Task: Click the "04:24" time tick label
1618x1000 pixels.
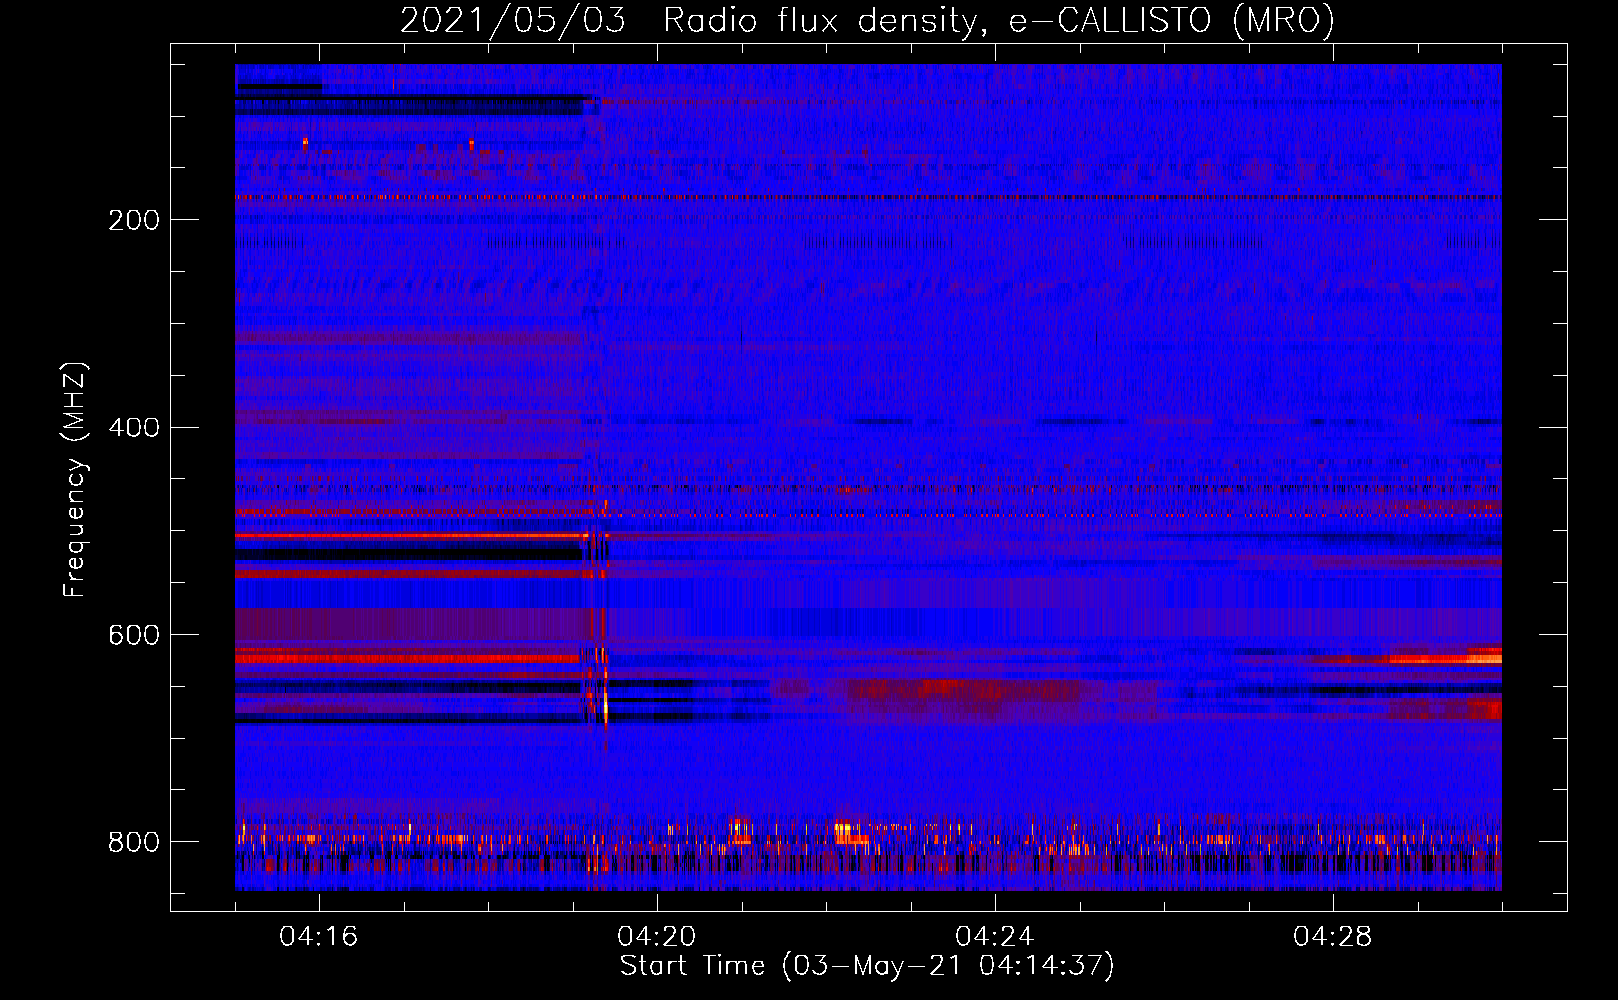Action: point(995,936)
